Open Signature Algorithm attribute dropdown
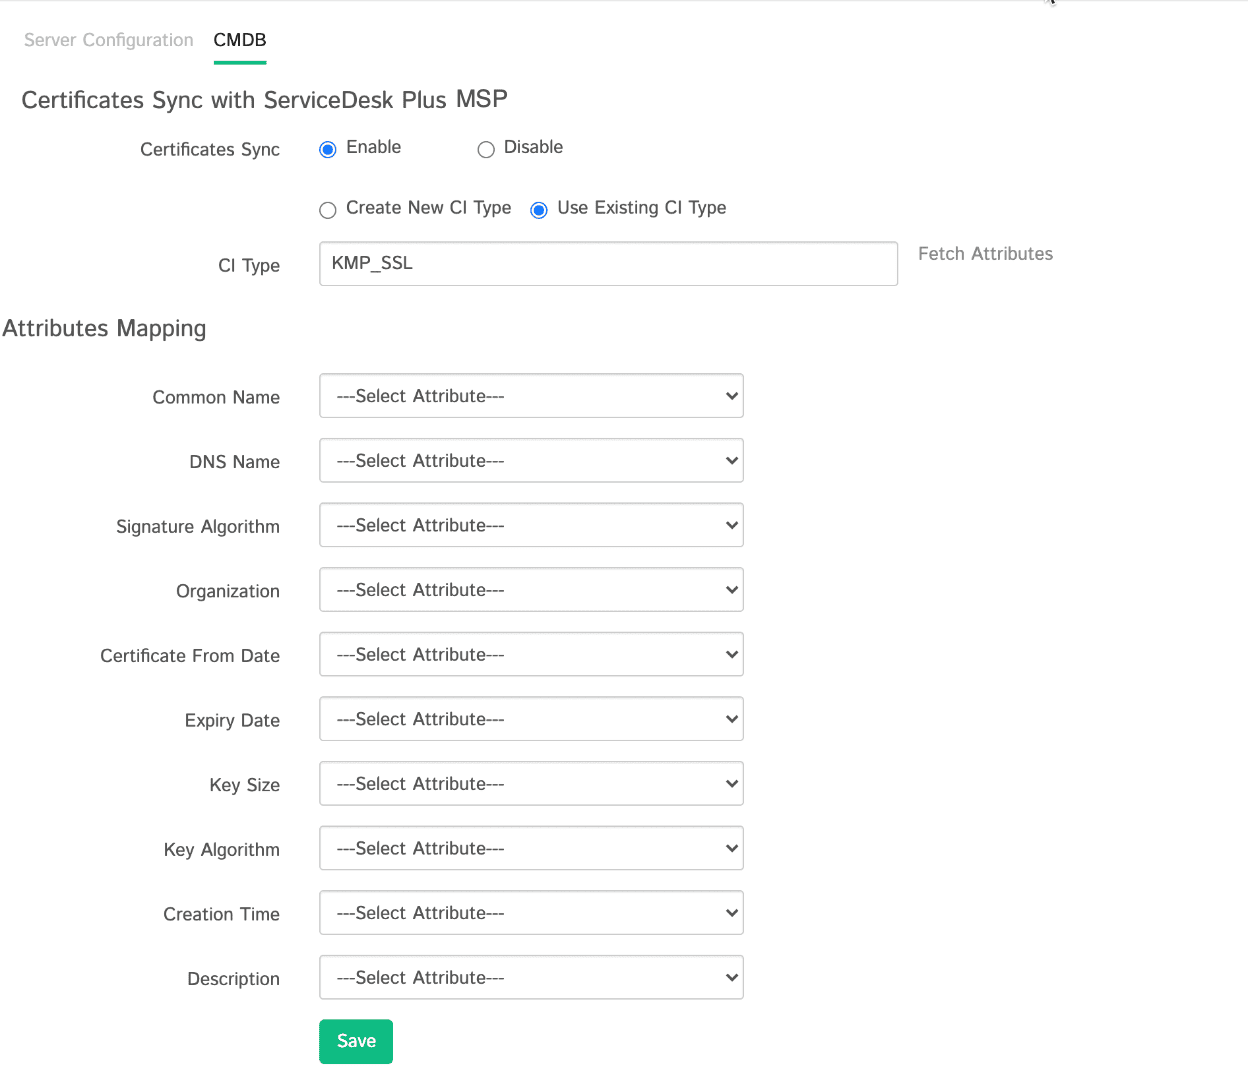This screenshot has height=1084, width=1248. tap(531, 525)
